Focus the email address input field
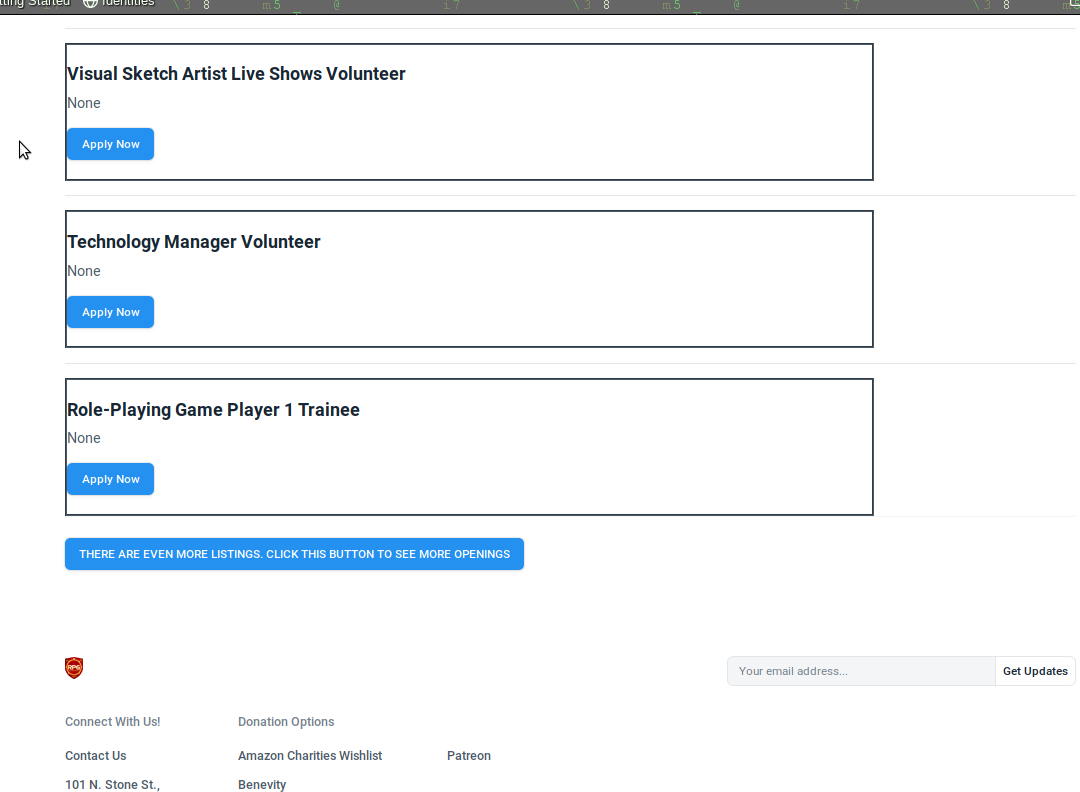The height and width of the screenshot is (792, 1080). [860, 671]
